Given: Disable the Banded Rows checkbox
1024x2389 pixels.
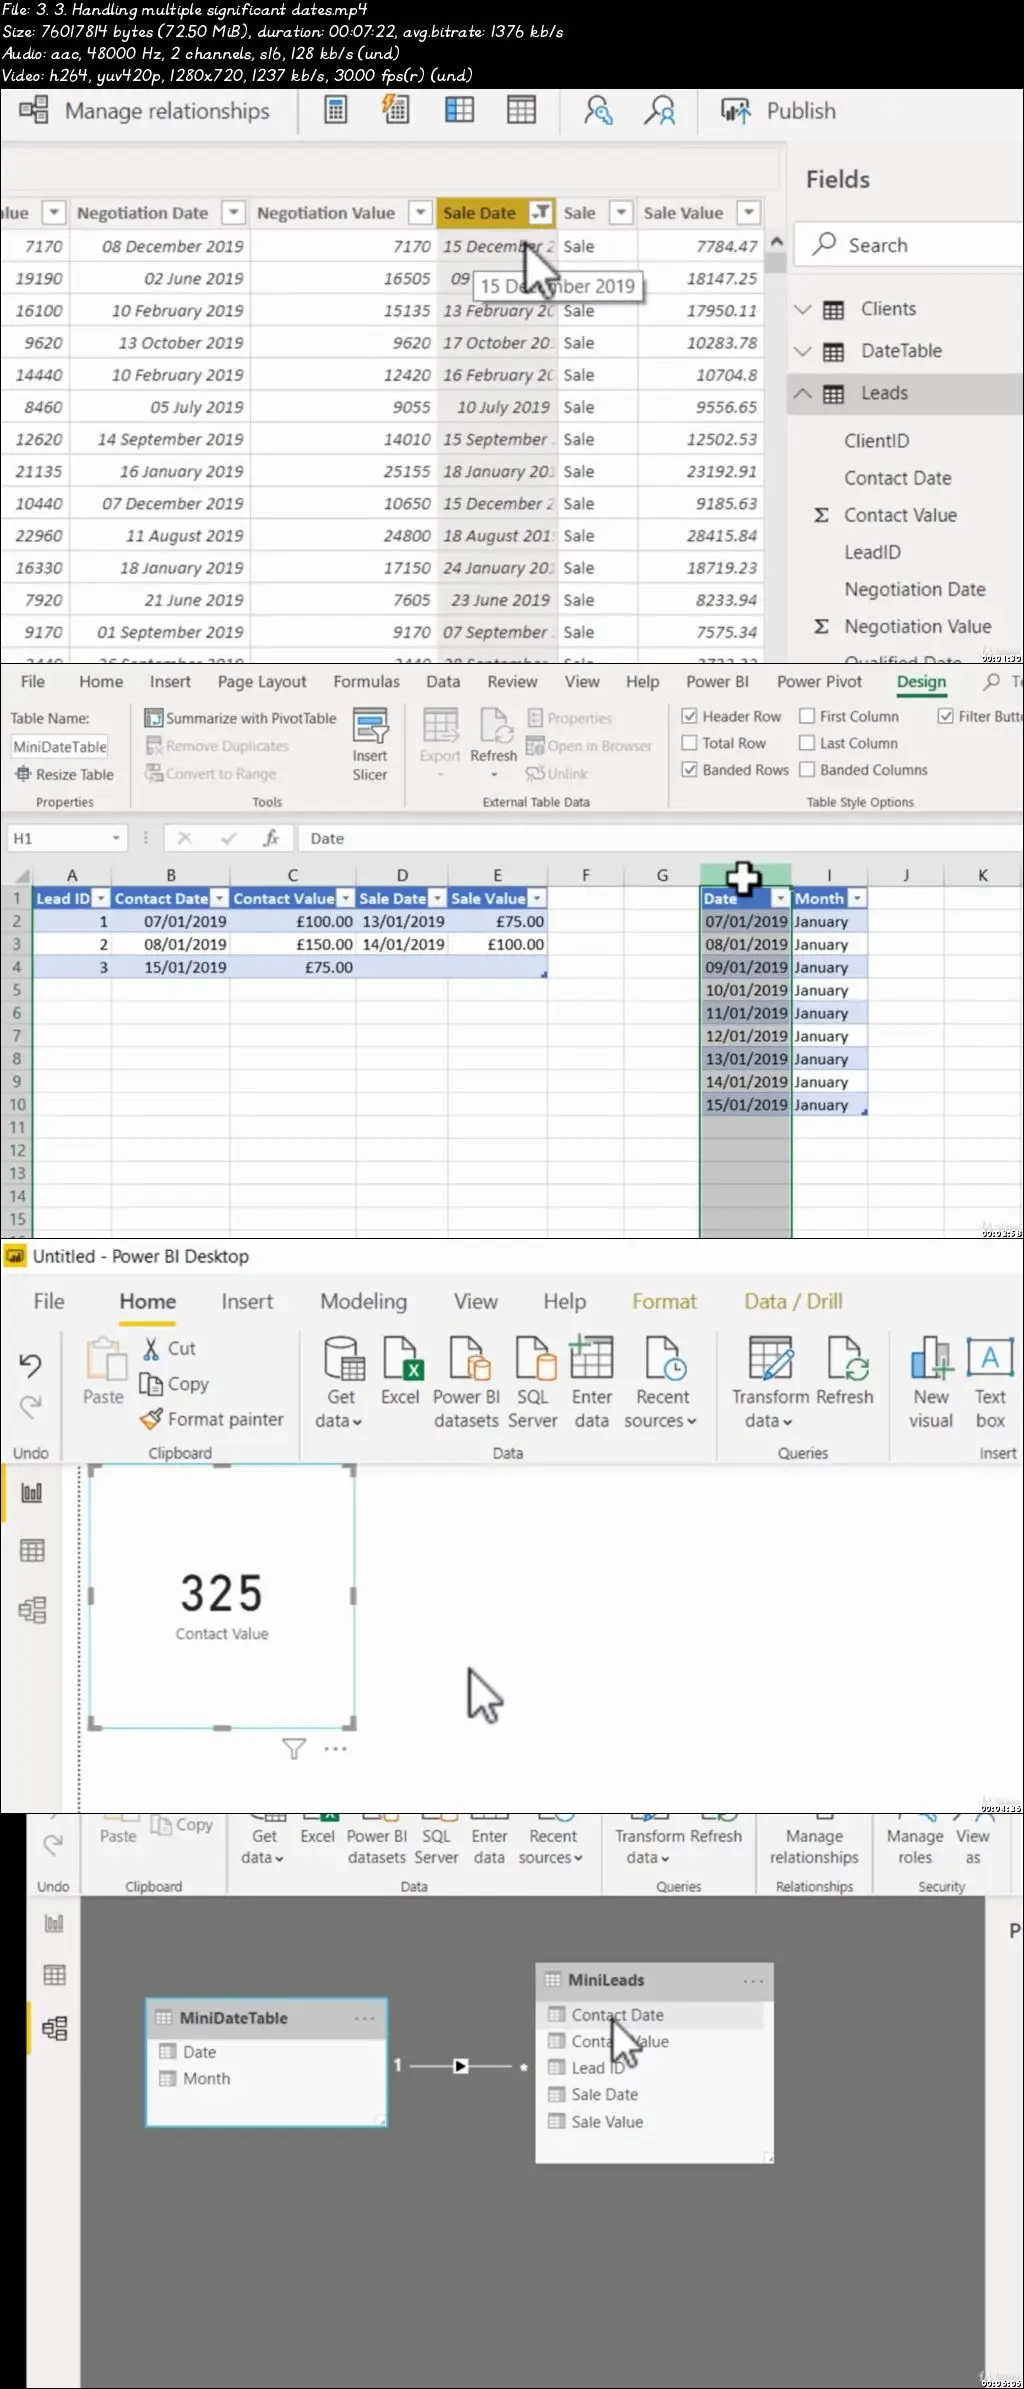Looking at the screenshot, I should pyautogui.click(x=689, y=769).
